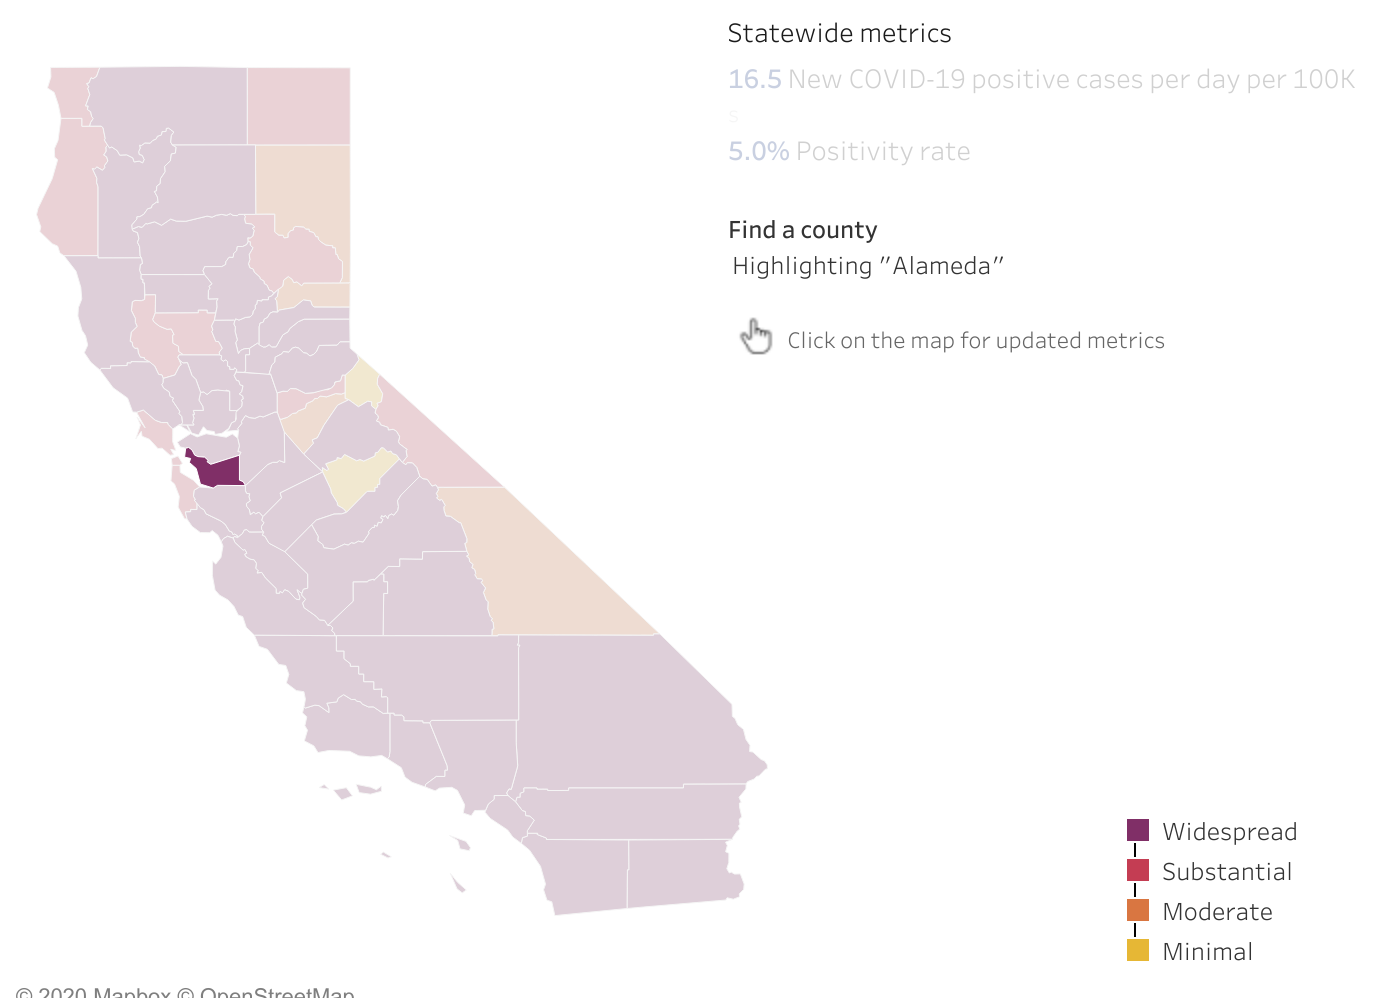Click the hand pointer icon

(757, 337)
